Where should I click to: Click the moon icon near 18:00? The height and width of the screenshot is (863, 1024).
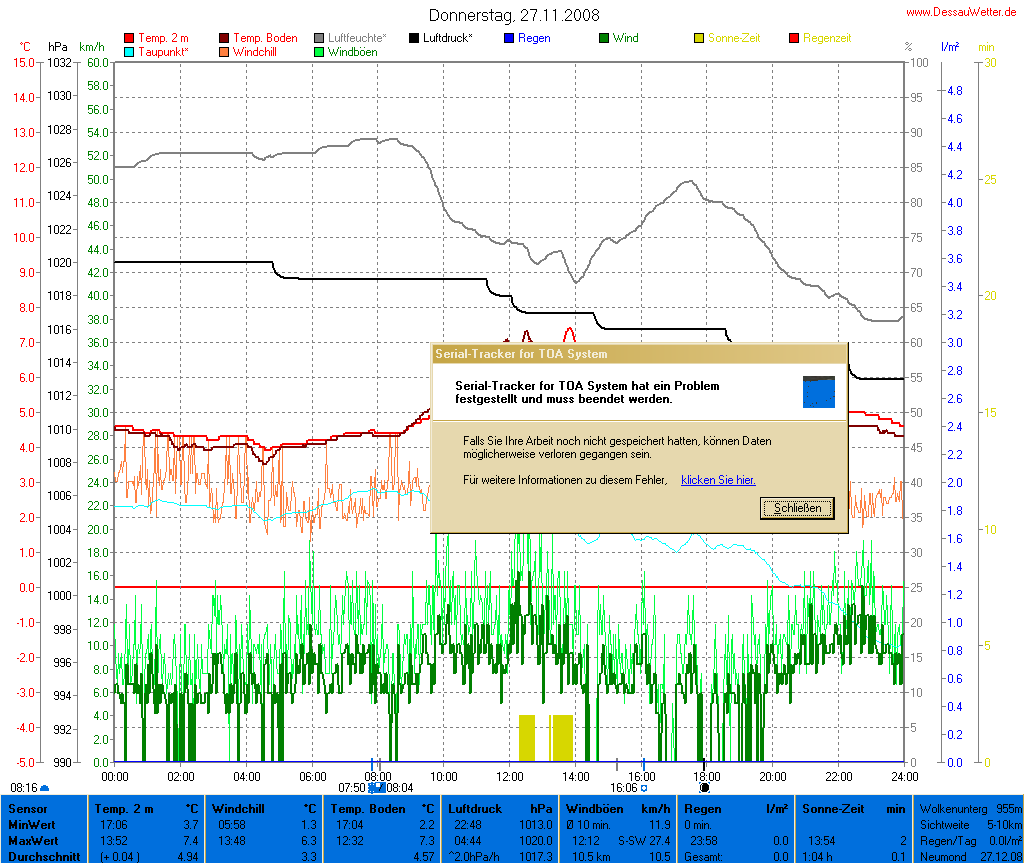tap(704, 788)
